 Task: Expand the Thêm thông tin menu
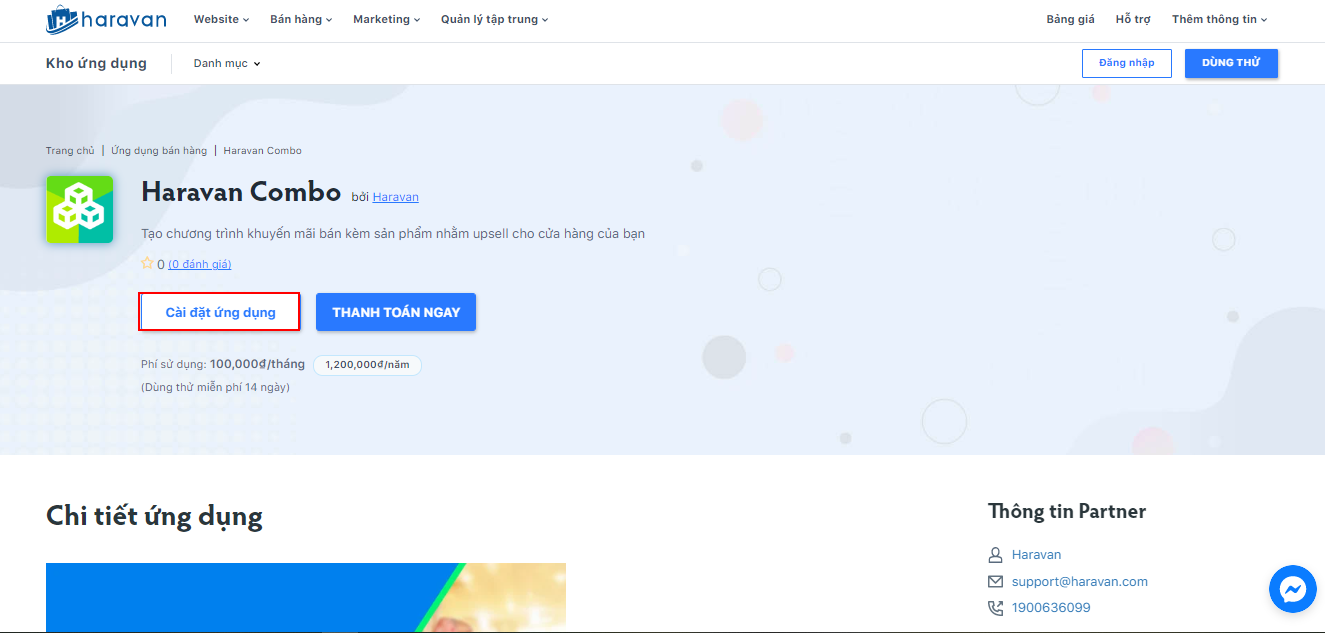coord(1219,19)
